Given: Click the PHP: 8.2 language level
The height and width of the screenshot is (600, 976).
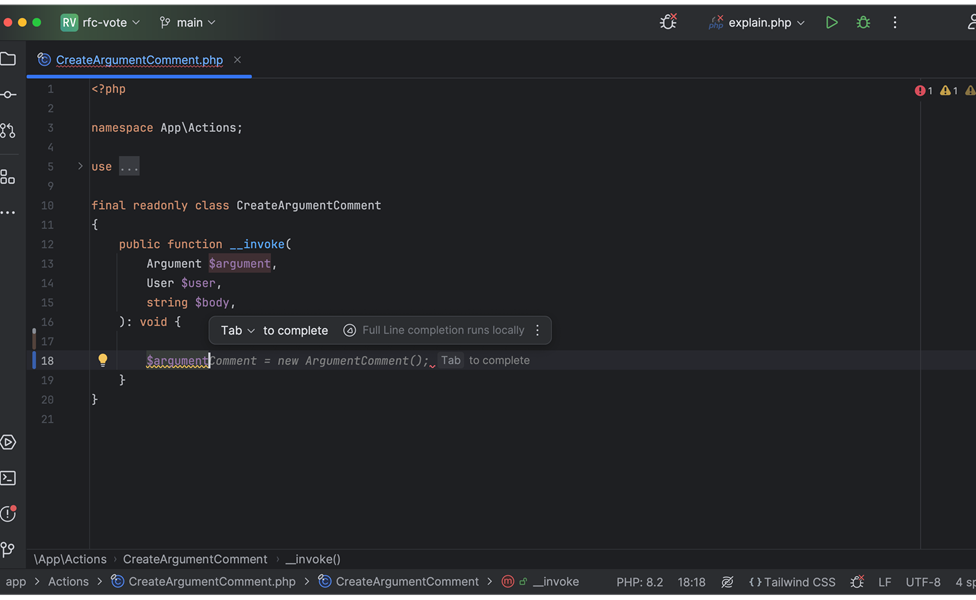Looking at the screenshot, I should (639, 582).
